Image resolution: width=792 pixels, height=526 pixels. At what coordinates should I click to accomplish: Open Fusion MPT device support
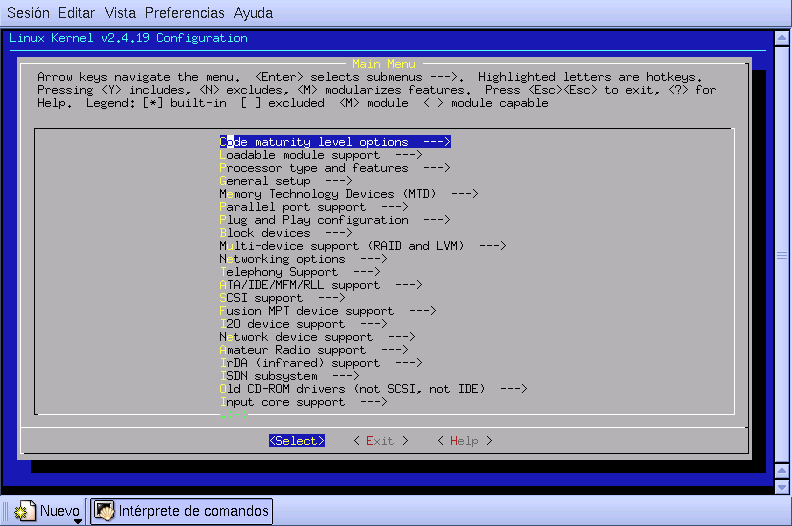[x=328, y=311]
